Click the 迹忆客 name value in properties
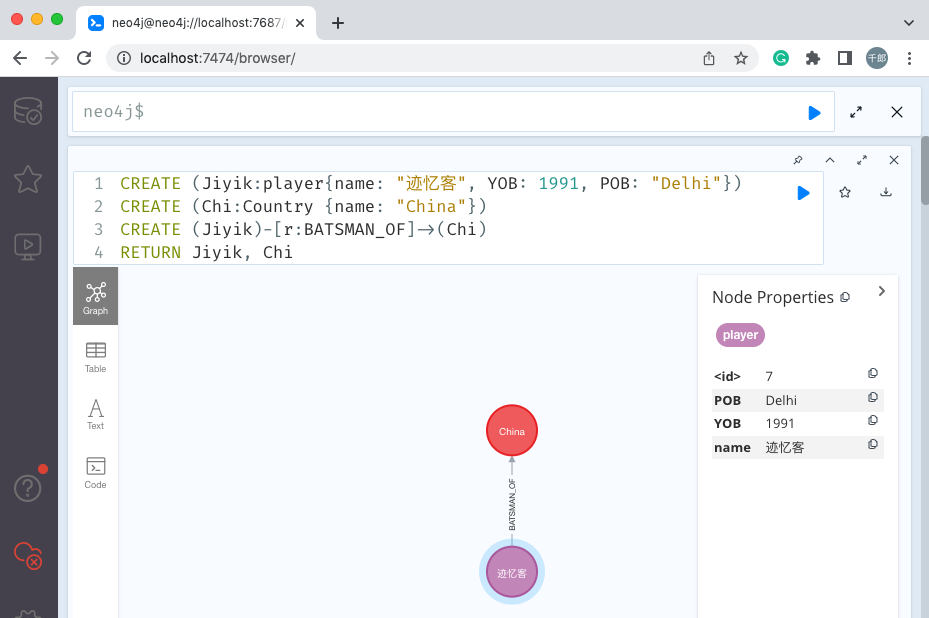 [784, 447]
